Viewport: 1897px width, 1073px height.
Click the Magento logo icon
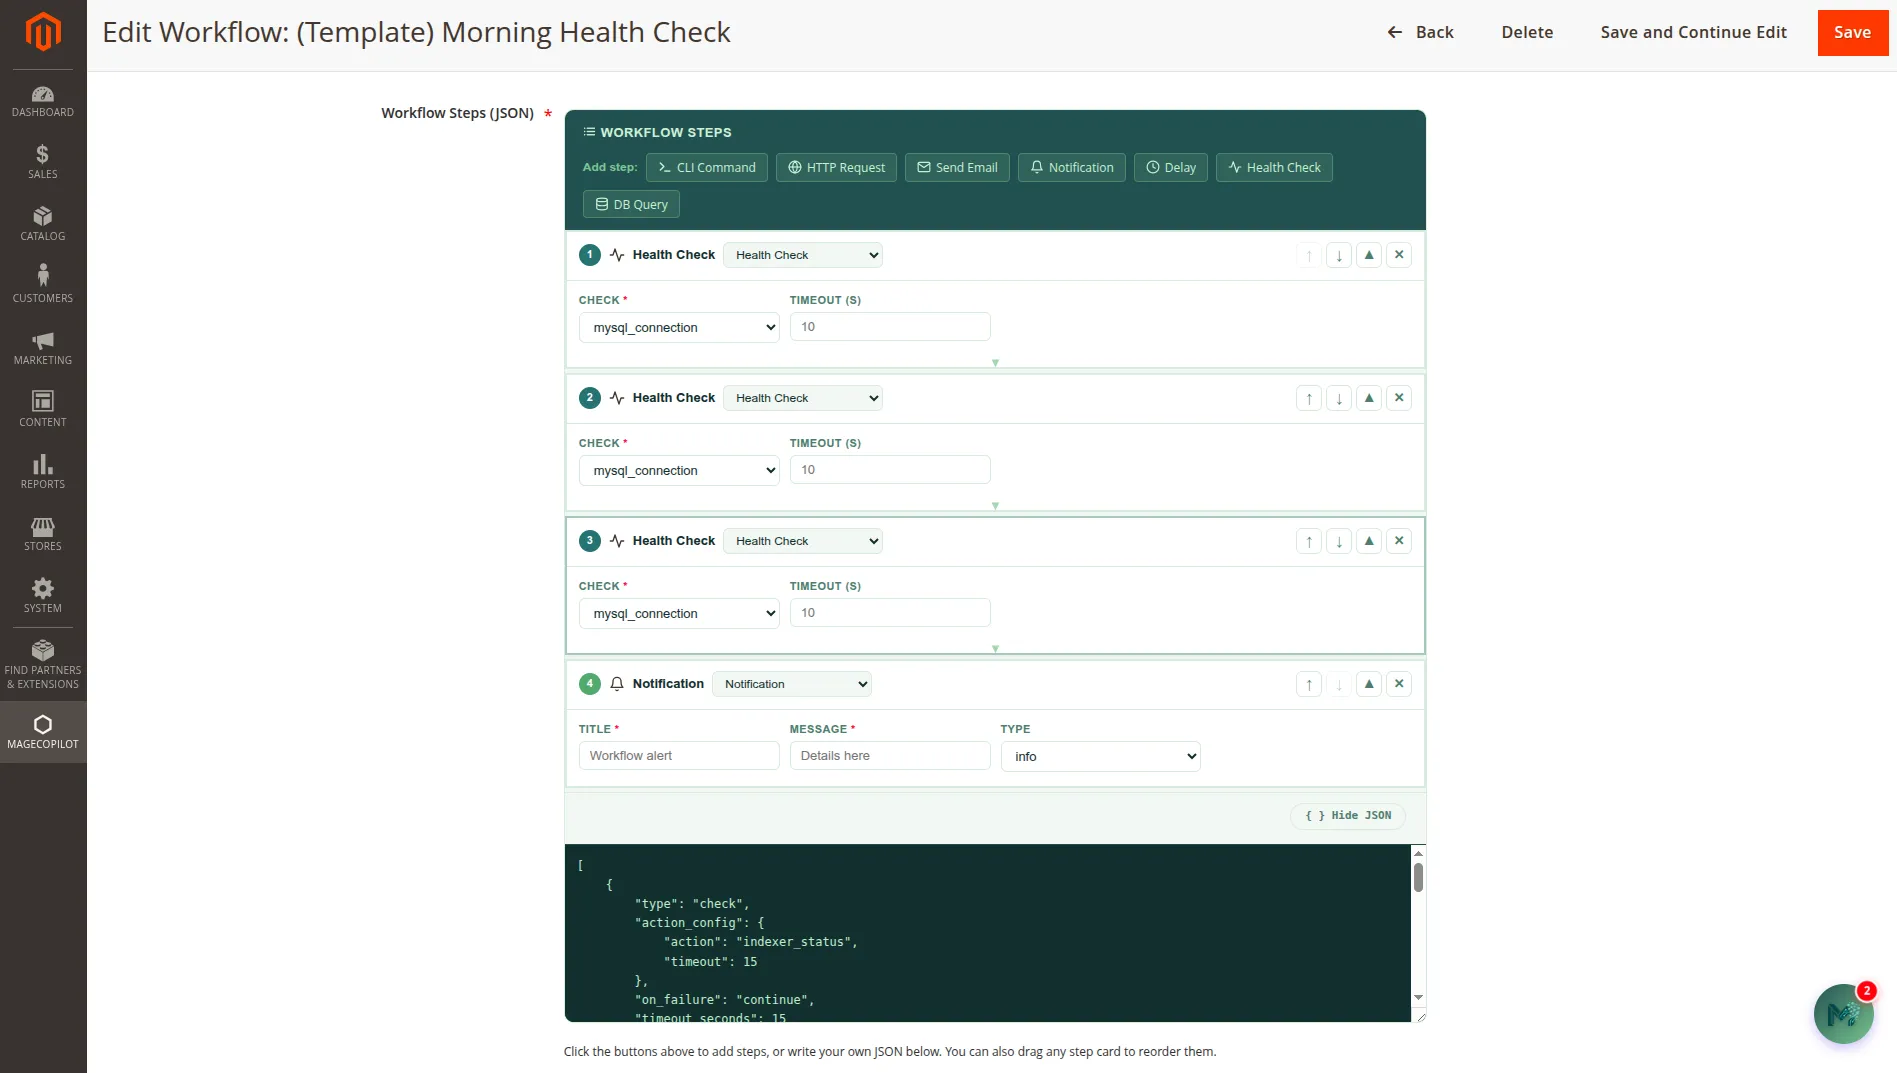(x=43, y=32)
